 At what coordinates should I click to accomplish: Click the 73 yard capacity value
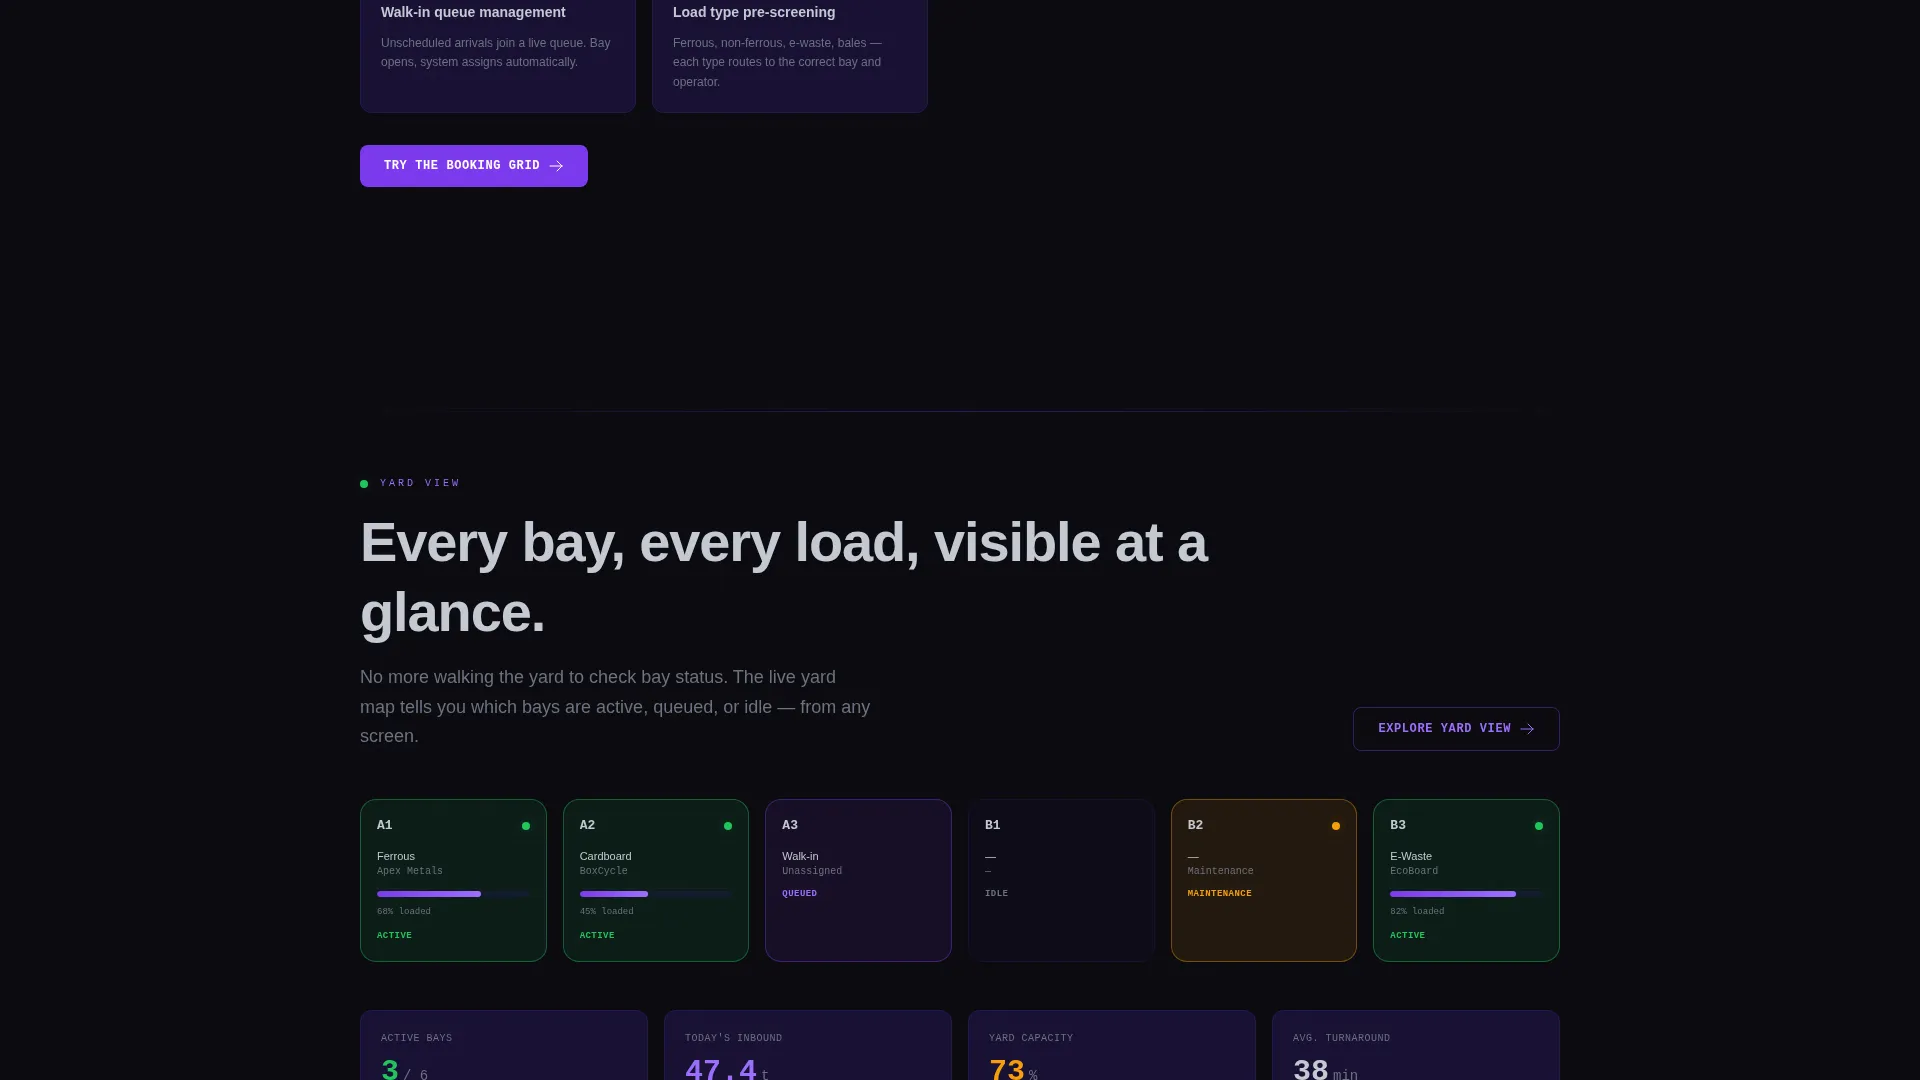[x=1007, y=1069]
